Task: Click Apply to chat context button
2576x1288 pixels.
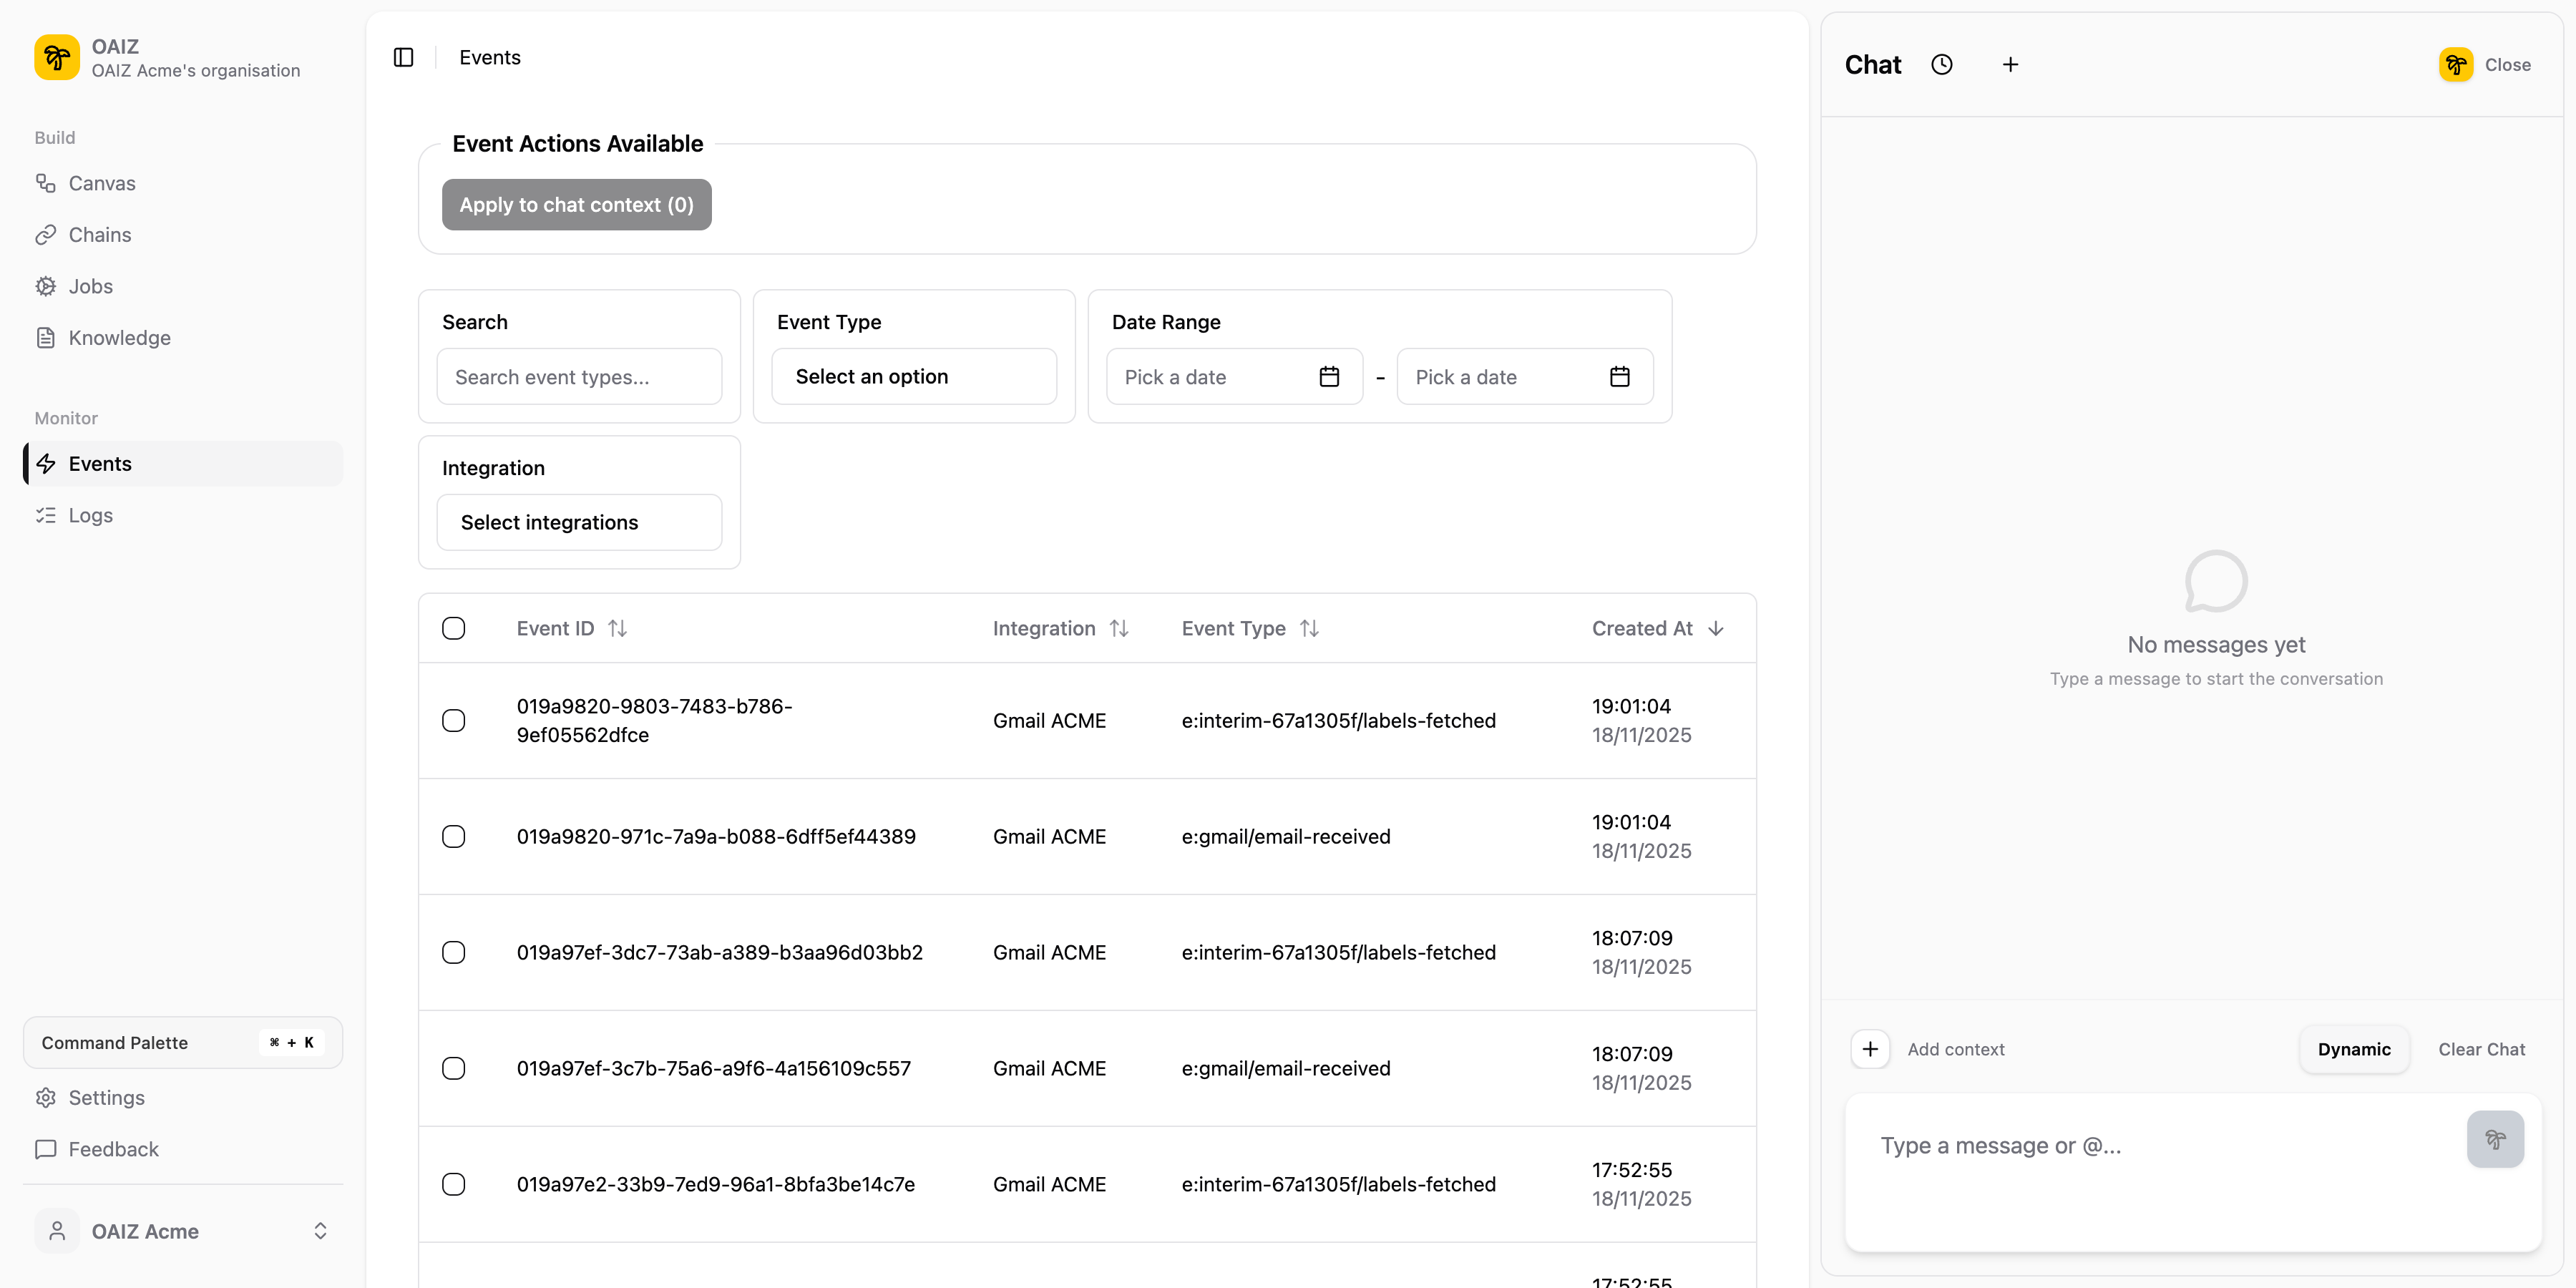Action: coord(576,204)
